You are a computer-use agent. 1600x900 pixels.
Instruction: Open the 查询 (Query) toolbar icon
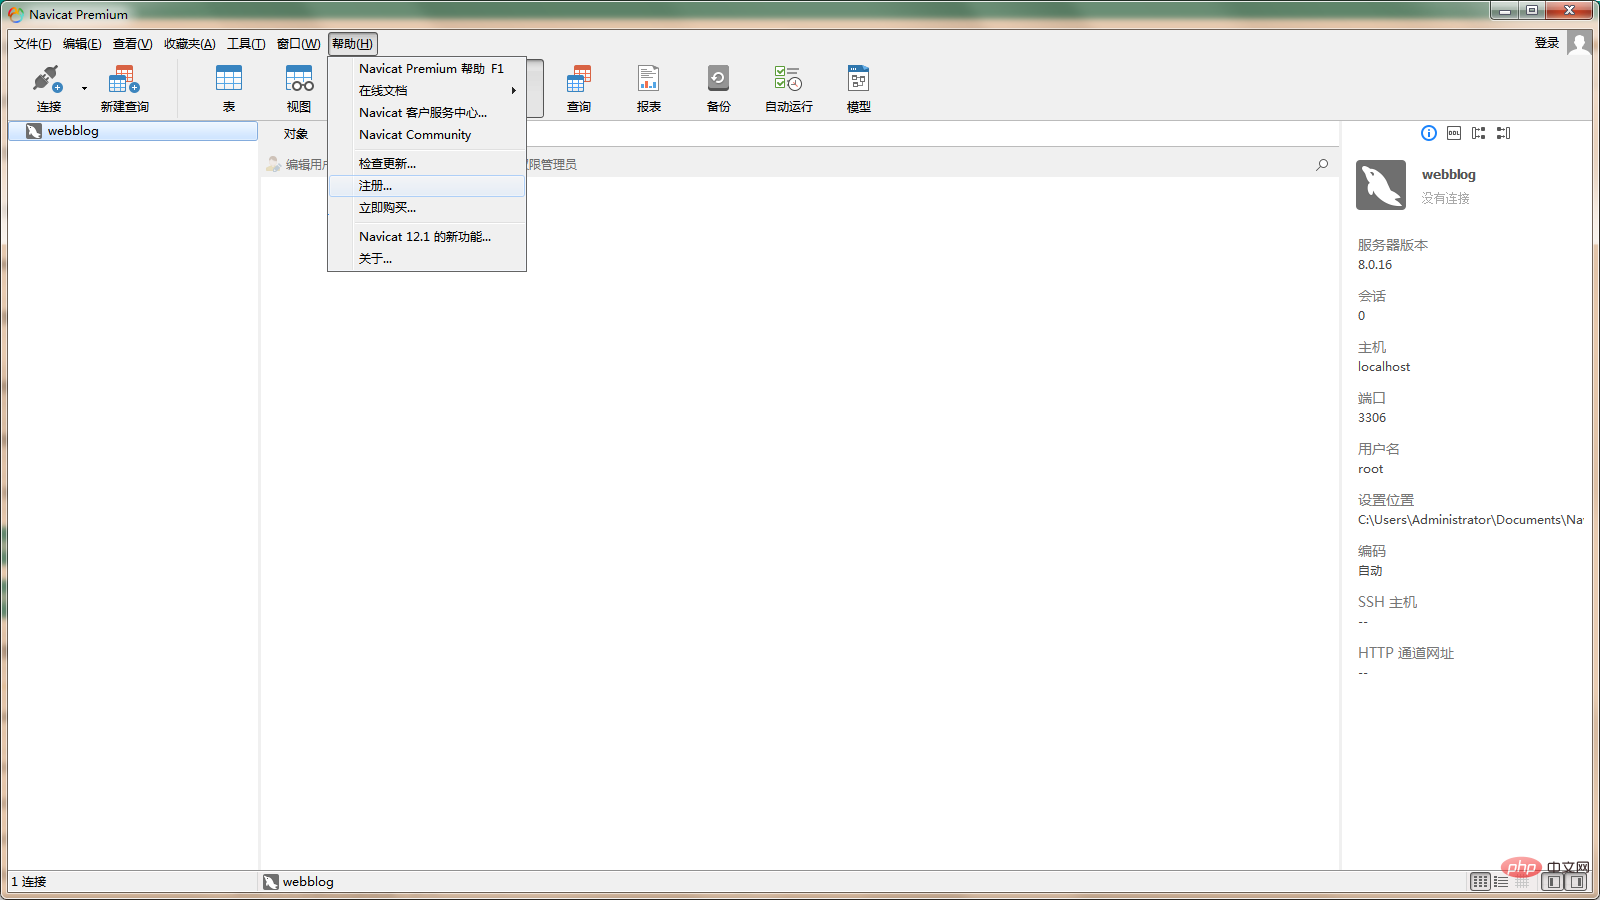[579, 79]
